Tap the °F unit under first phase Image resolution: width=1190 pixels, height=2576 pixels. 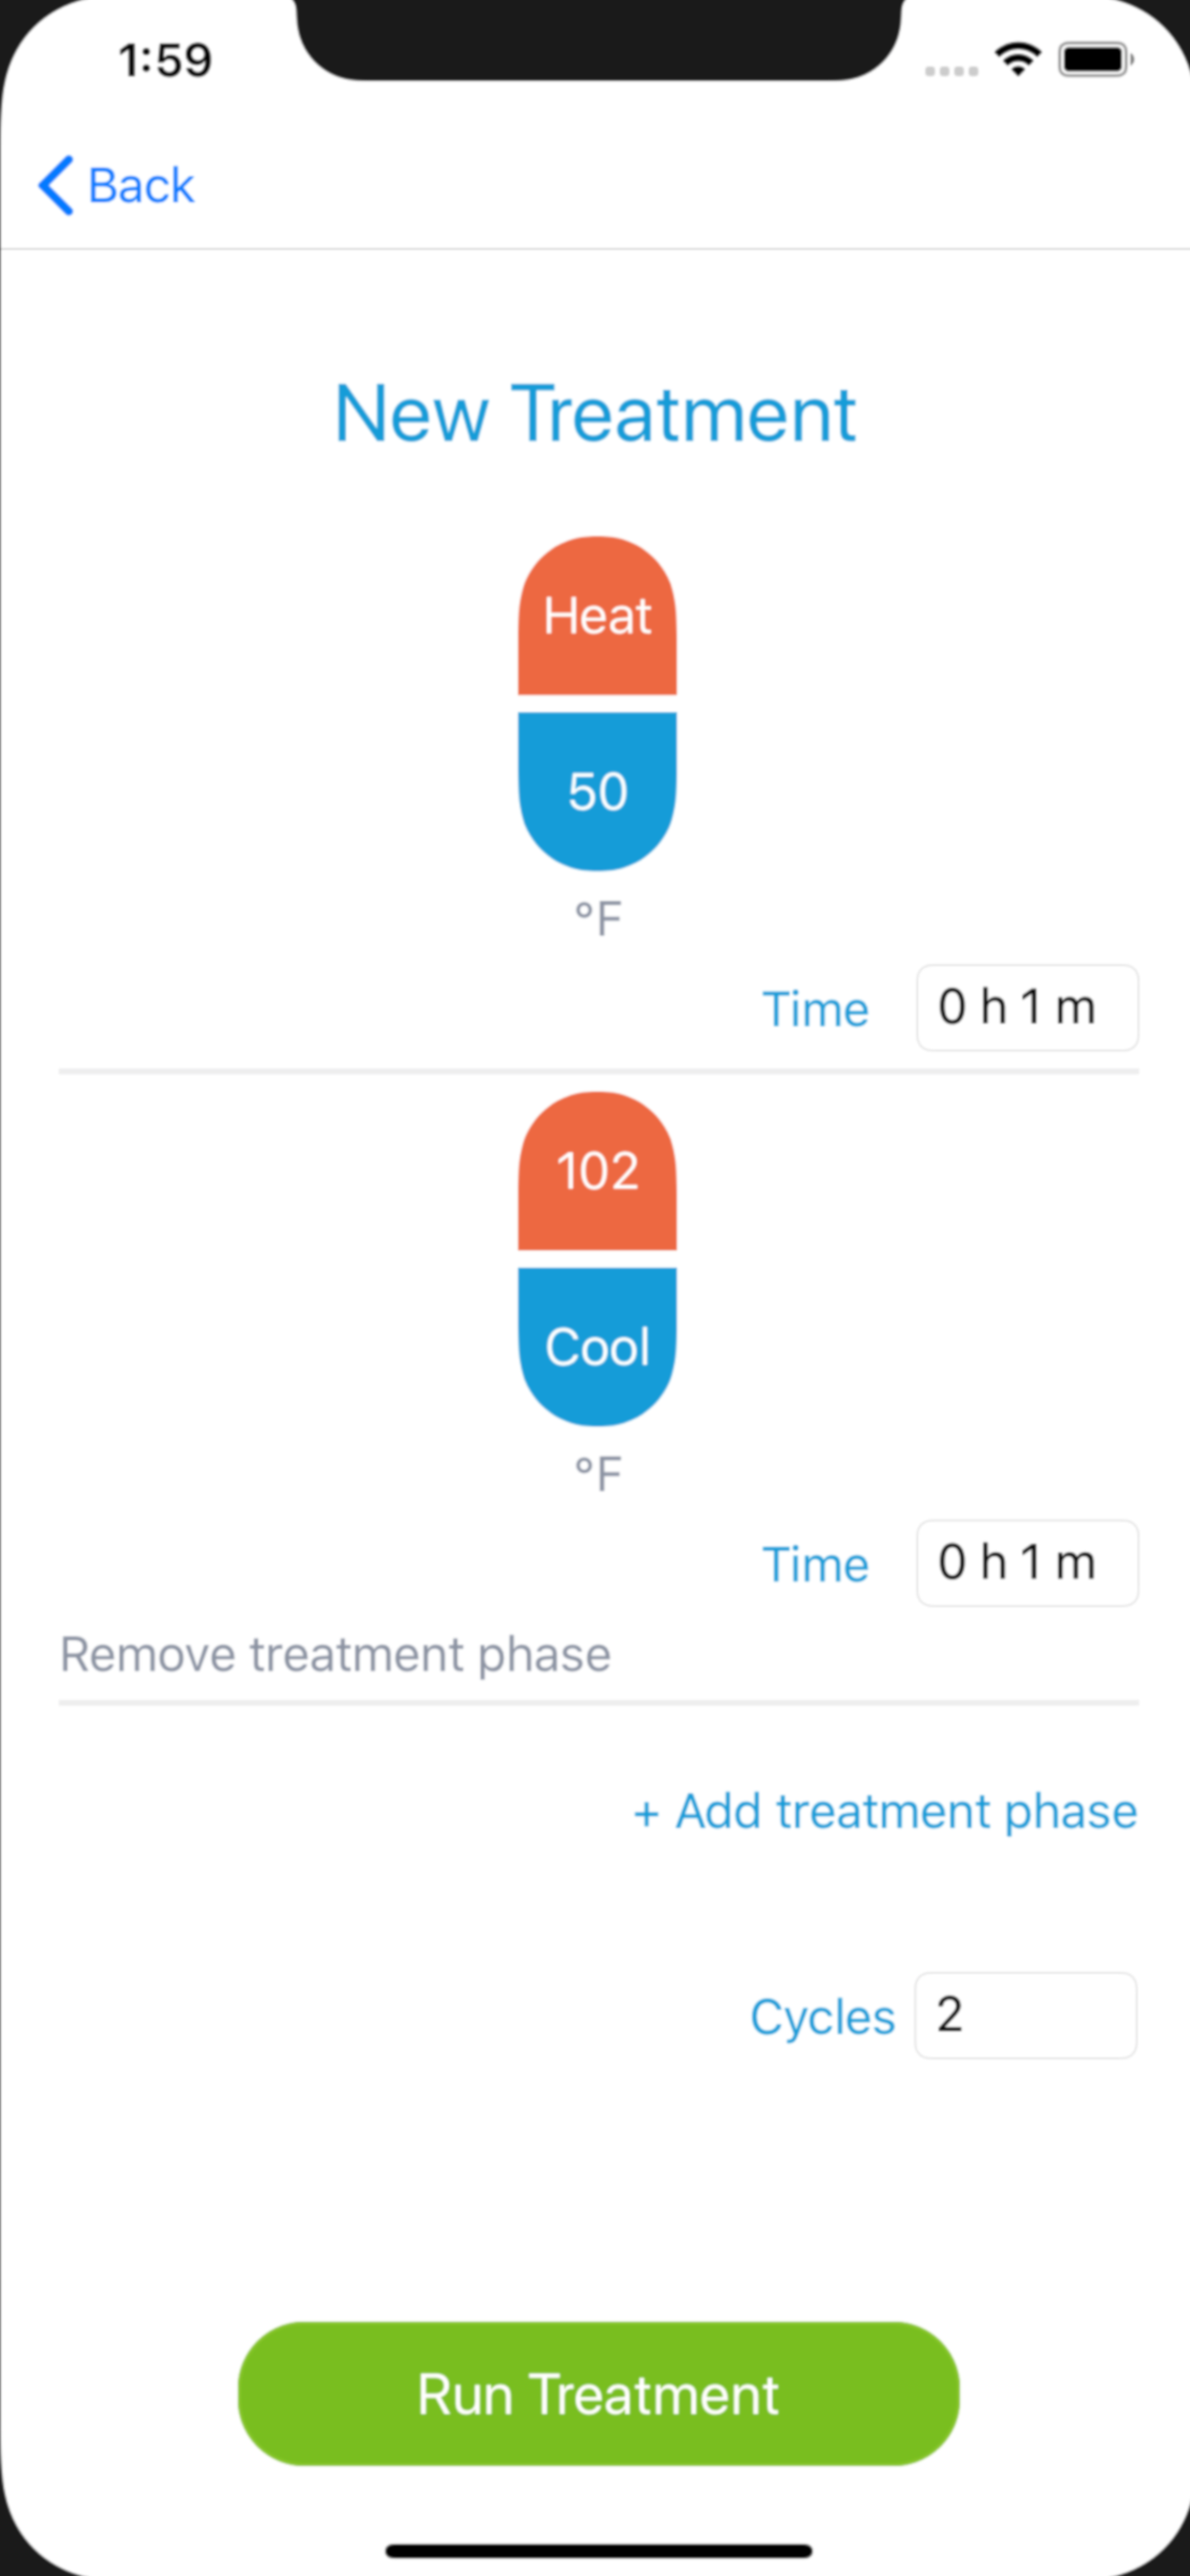coord(598,918)
